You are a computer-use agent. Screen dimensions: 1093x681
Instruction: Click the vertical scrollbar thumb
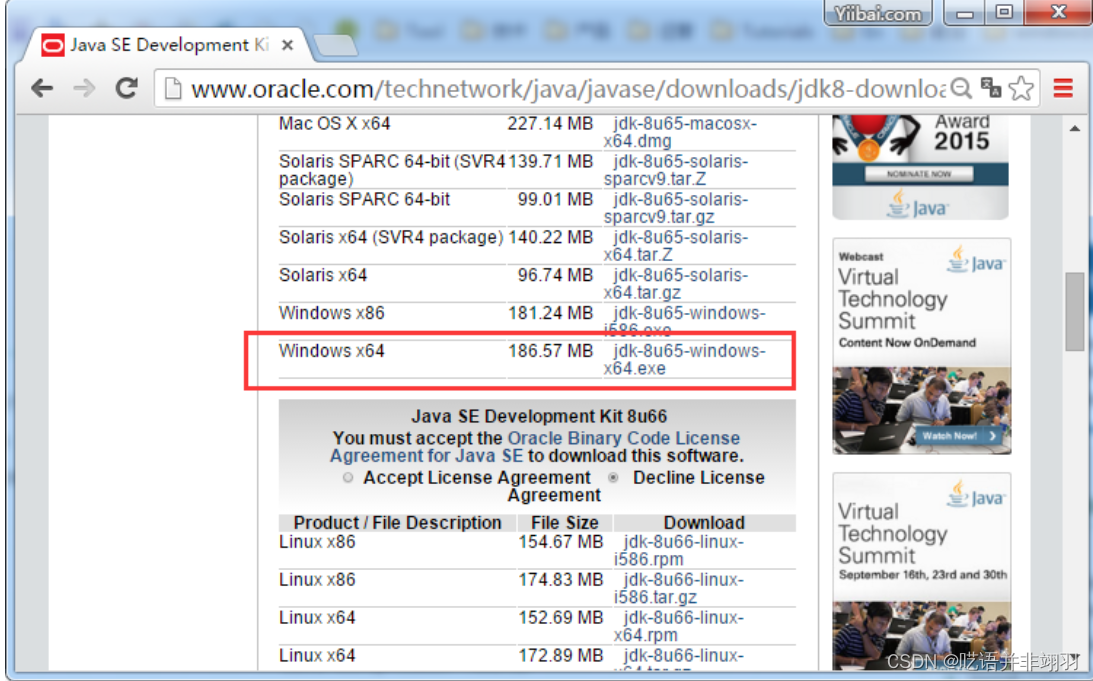click(x=1074, y=312)
